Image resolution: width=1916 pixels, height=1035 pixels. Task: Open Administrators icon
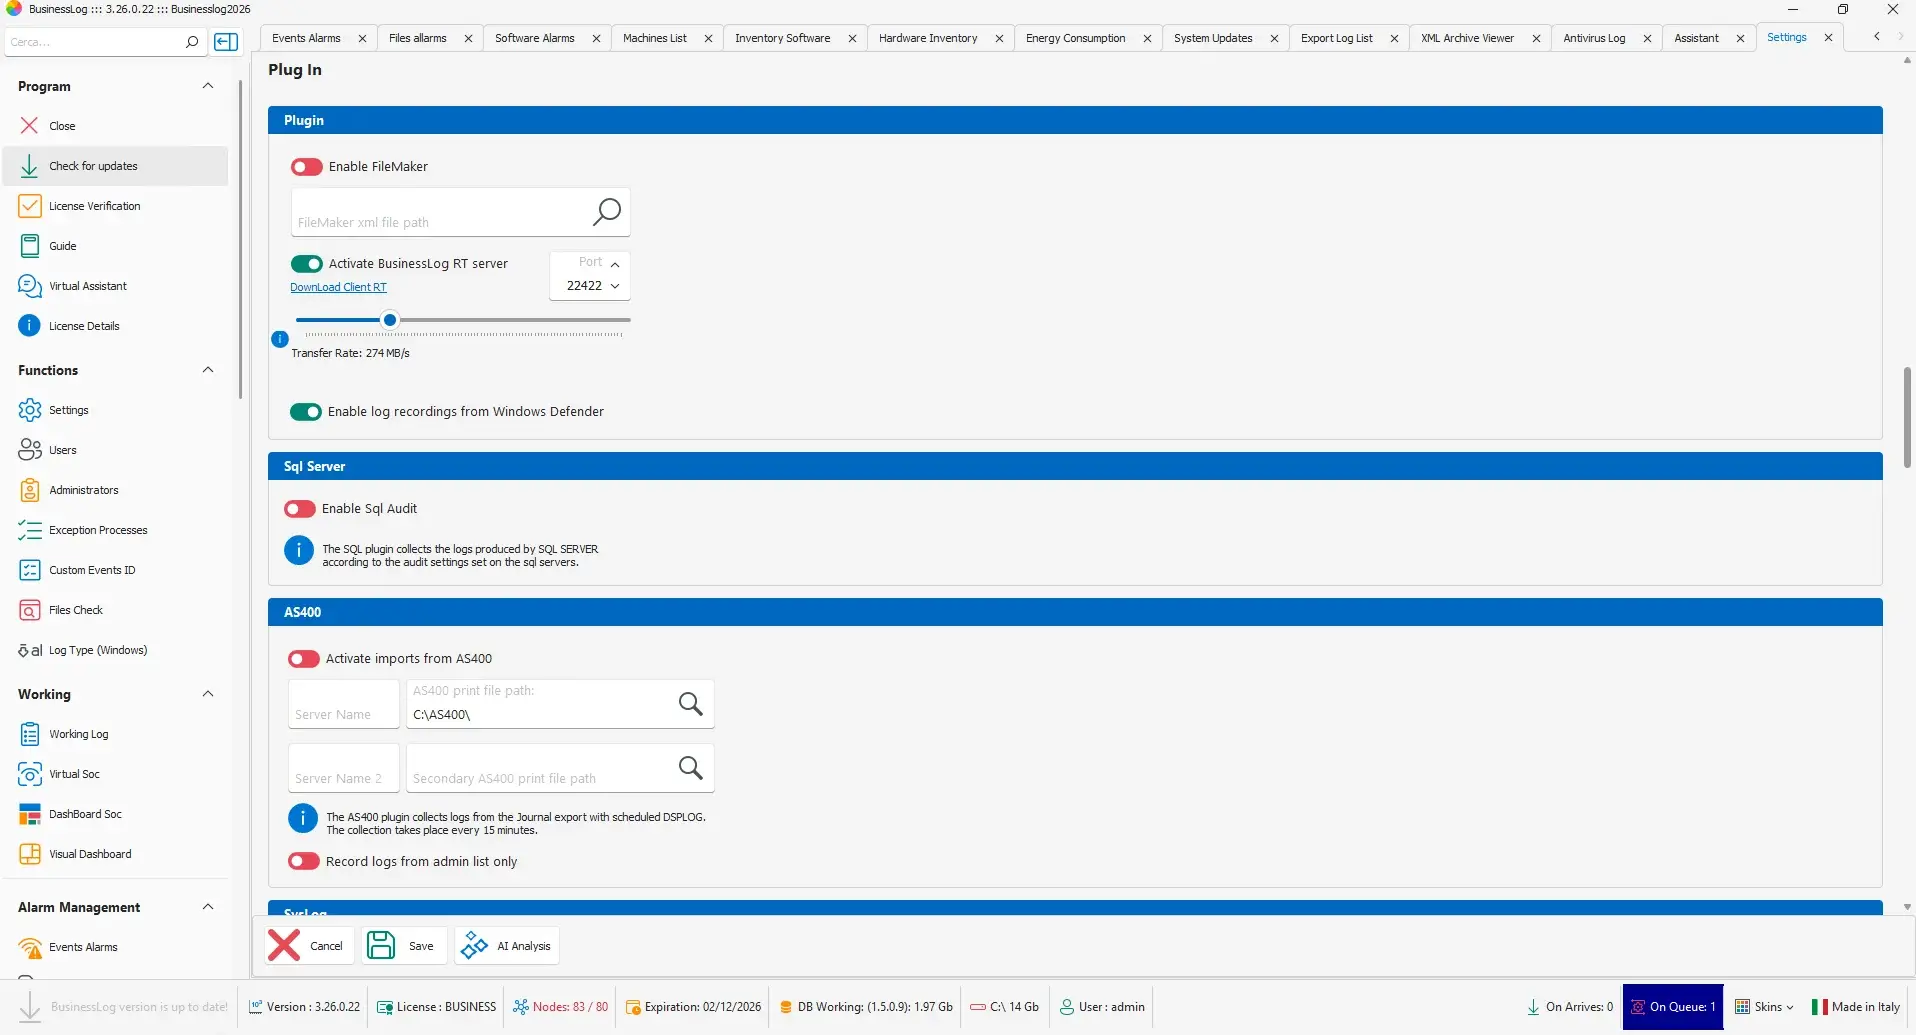click(30, 490)
